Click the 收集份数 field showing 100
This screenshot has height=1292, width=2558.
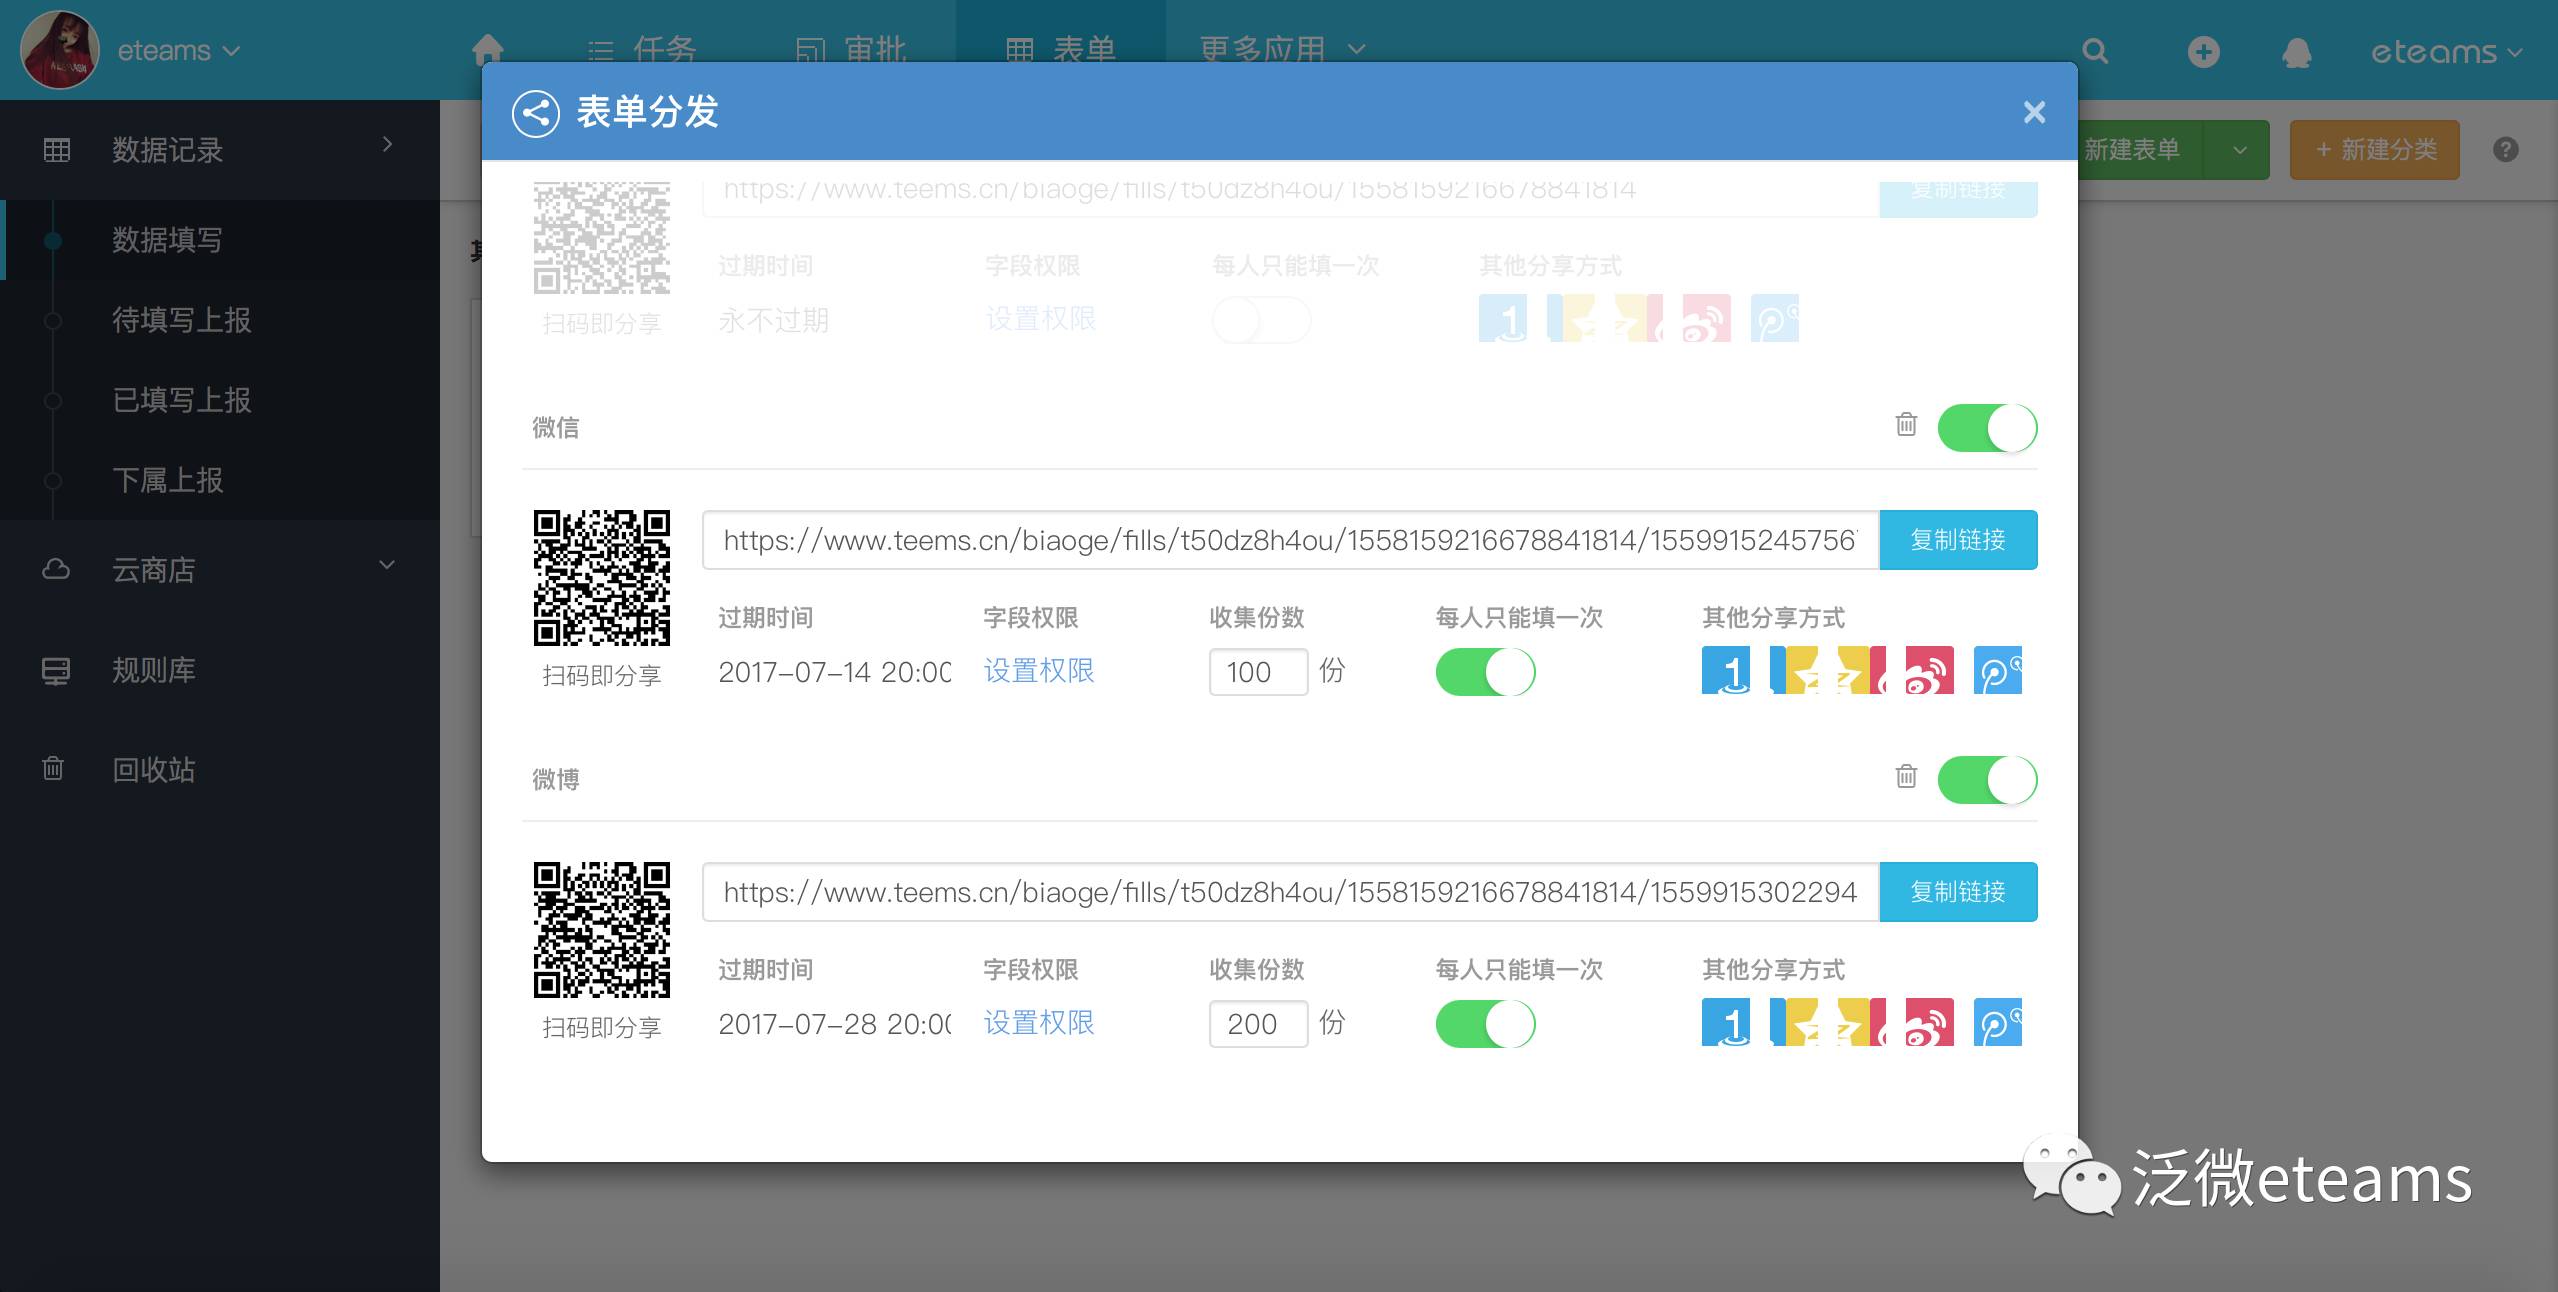tap(1257, 672)
